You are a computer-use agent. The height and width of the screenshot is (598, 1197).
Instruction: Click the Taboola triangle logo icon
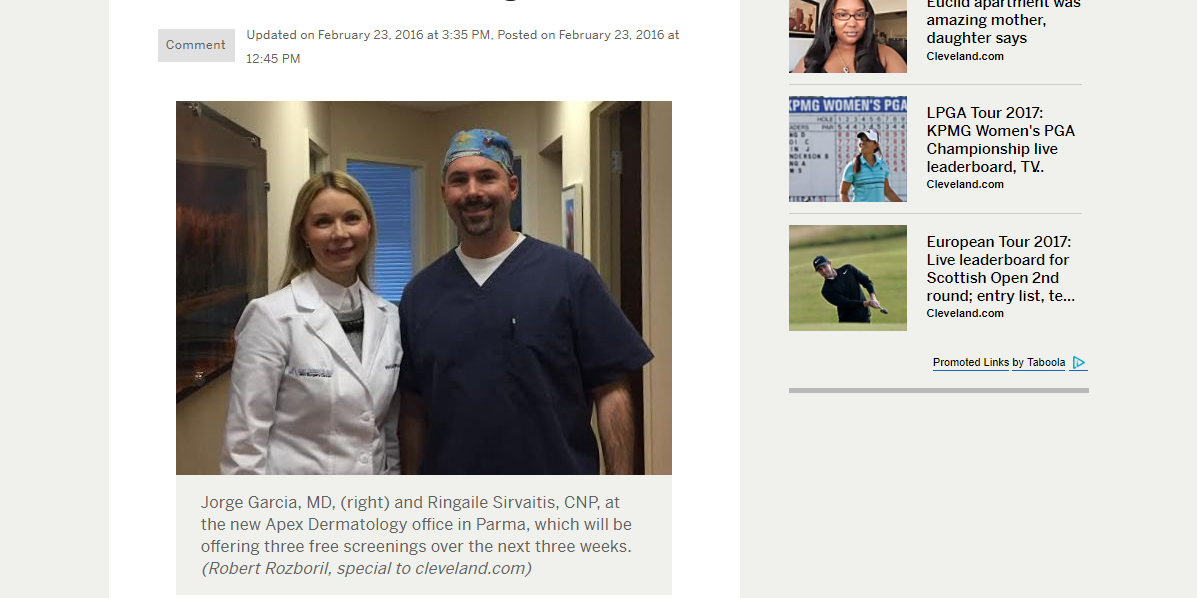1079,363
